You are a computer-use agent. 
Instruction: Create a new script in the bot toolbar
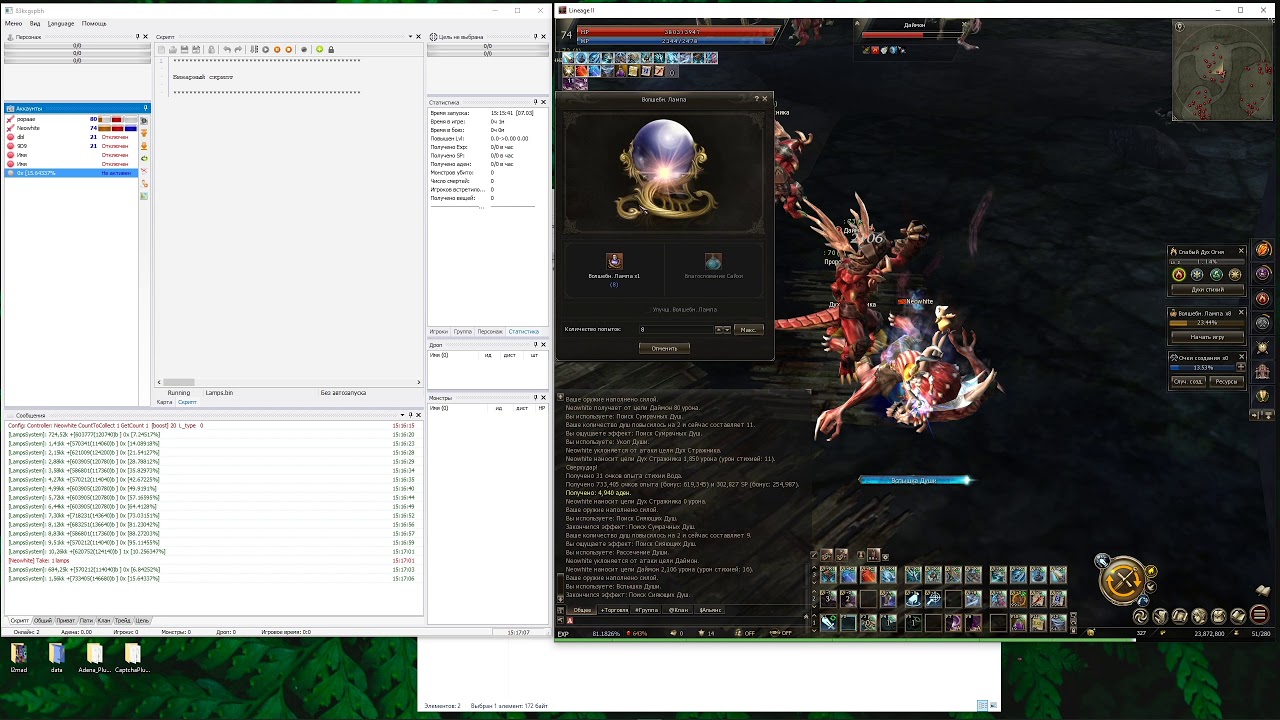pos(162,49)
